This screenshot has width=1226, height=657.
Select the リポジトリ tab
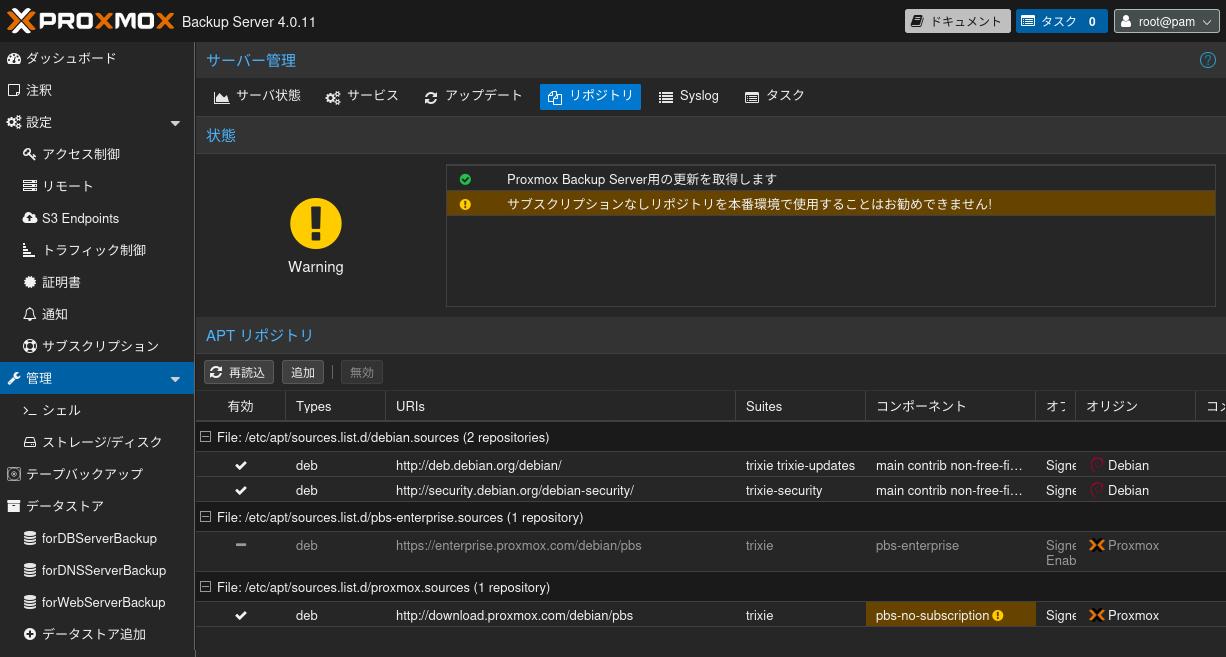pos(590,96)
